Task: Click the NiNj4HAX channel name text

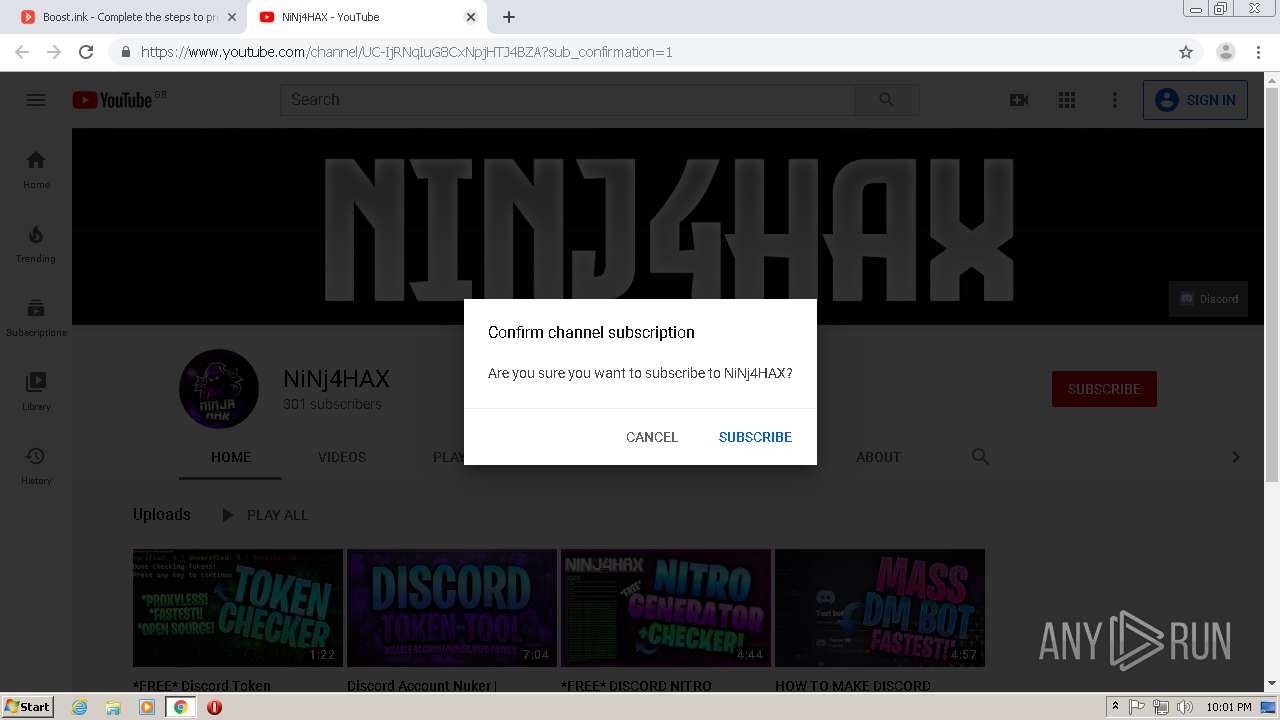Action: tap(336, 379)
